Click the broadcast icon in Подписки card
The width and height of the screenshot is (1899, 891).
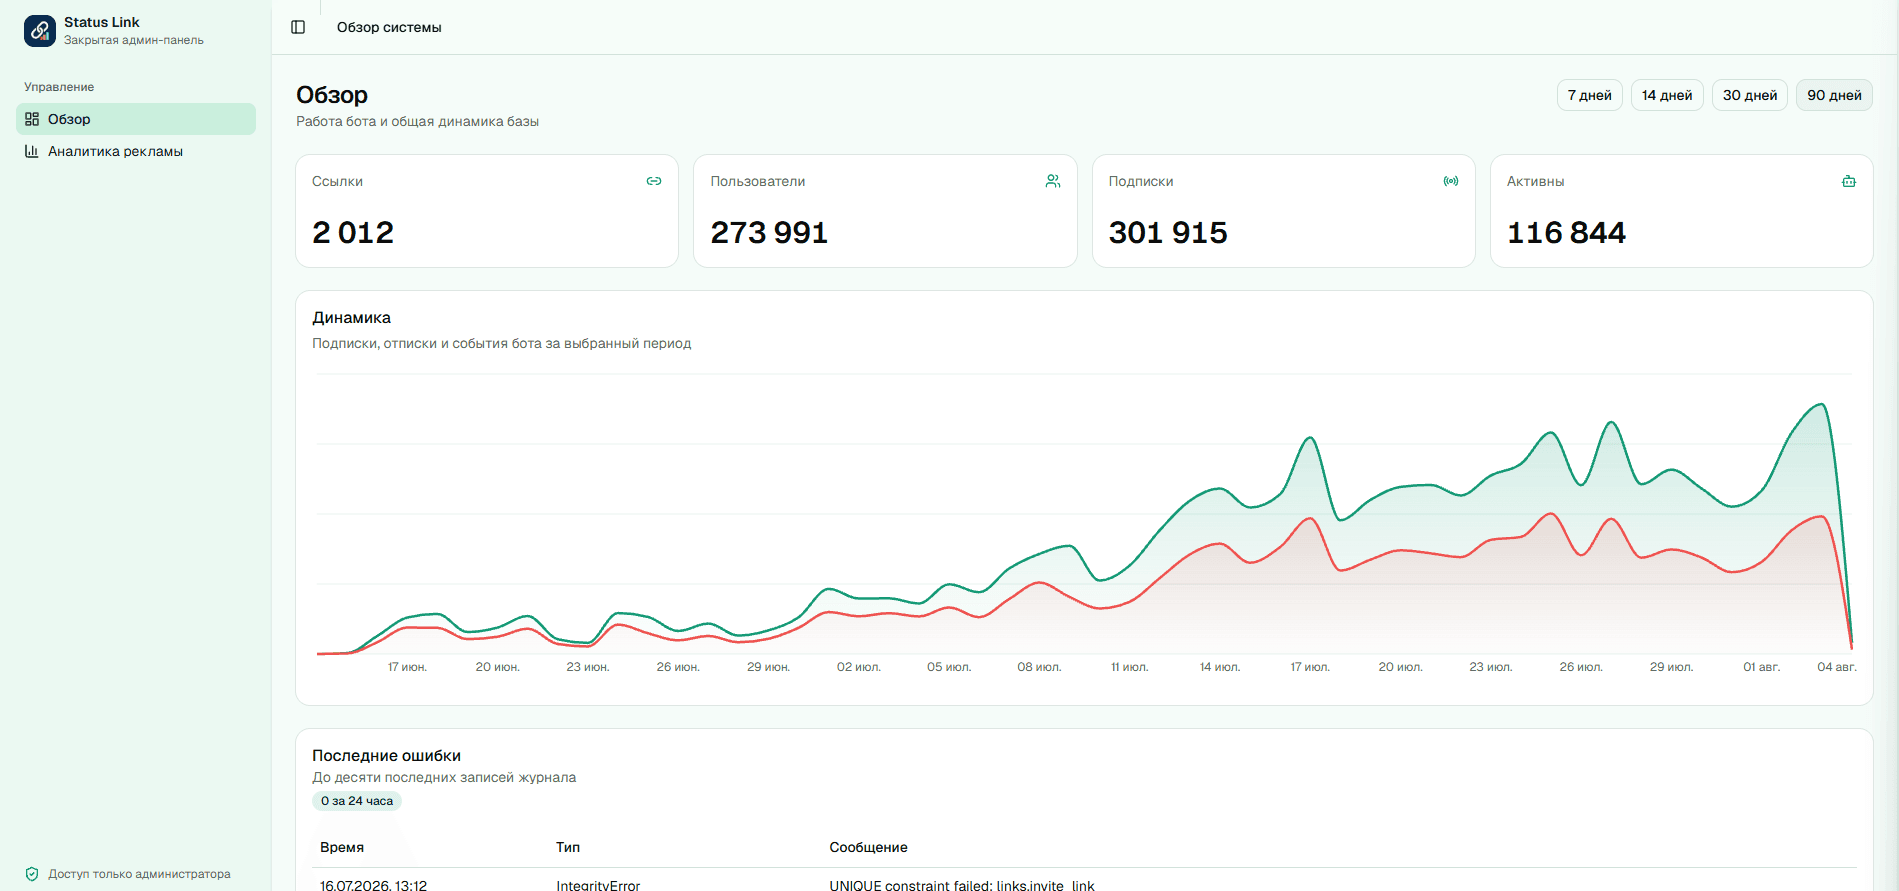click(1451, 181)
